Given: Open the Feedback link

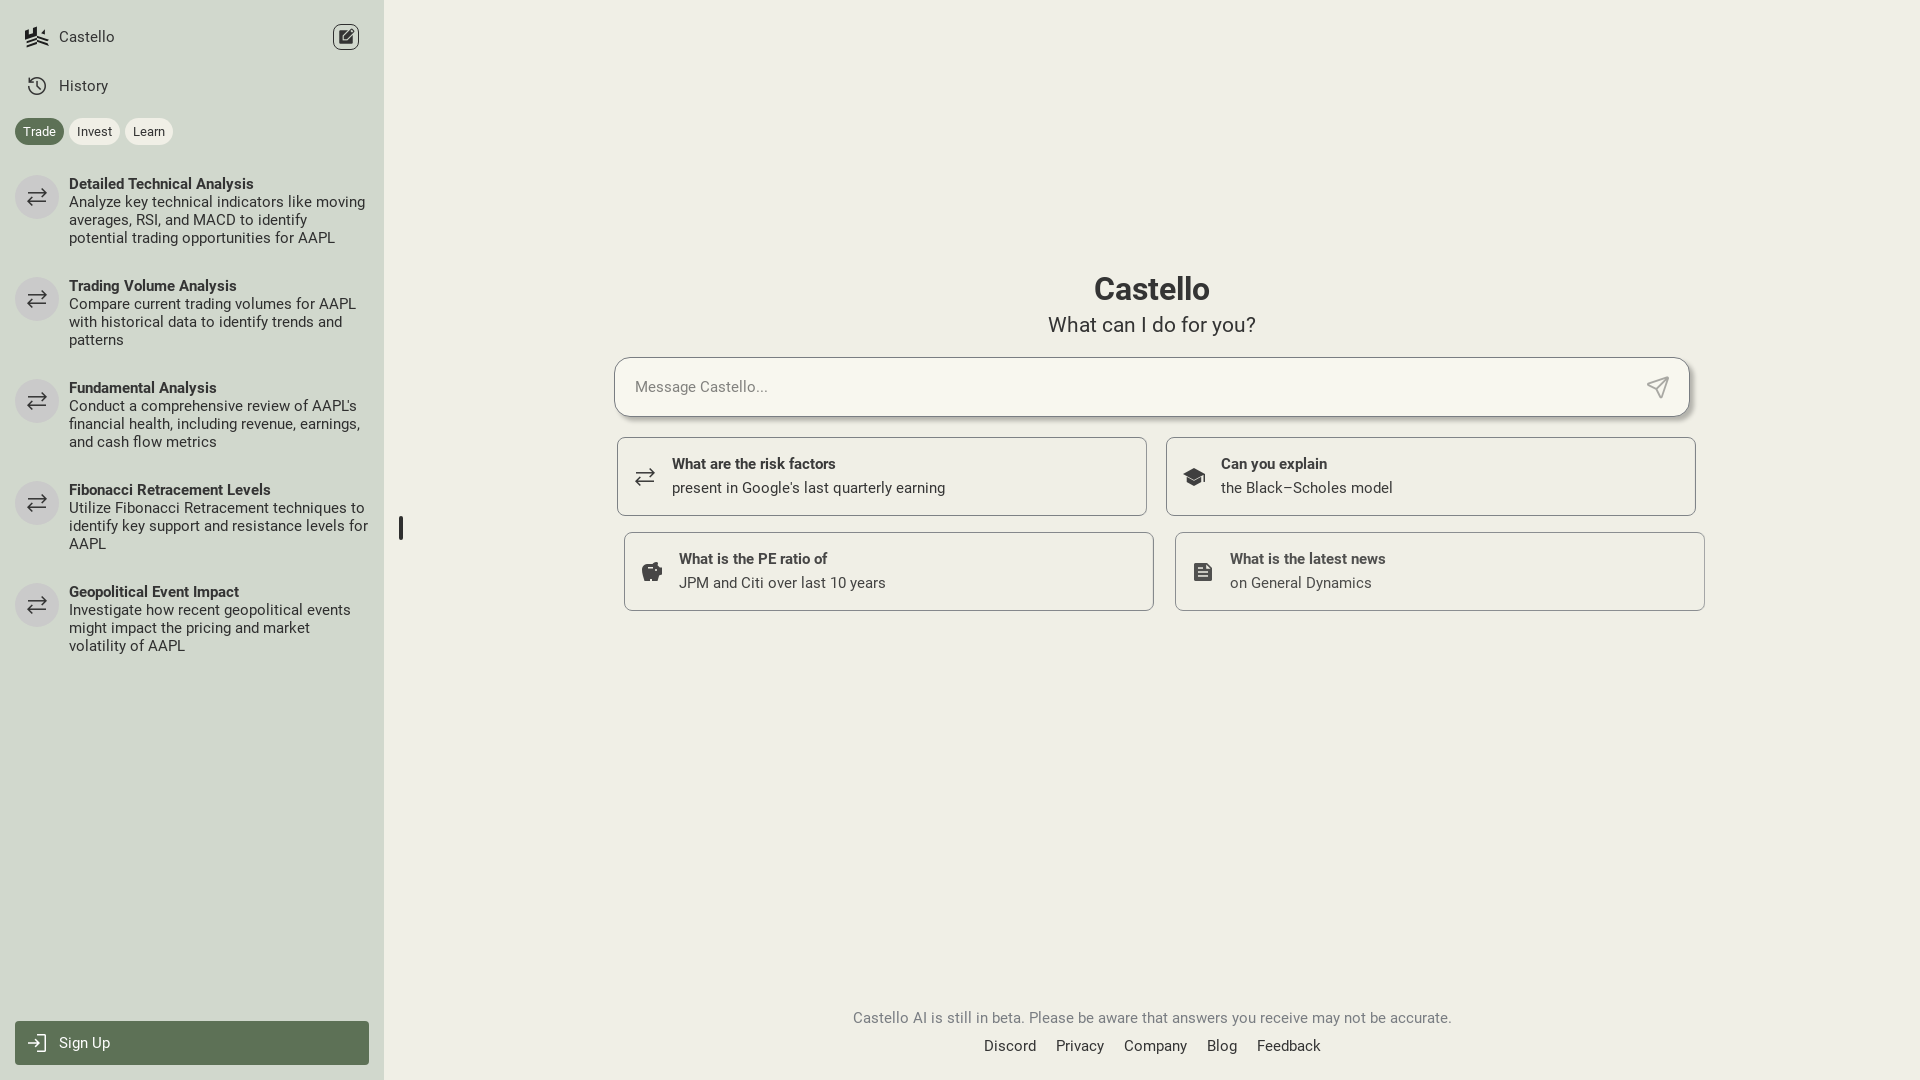Looking at the screenshot, I should (x=1288, y=1046).
